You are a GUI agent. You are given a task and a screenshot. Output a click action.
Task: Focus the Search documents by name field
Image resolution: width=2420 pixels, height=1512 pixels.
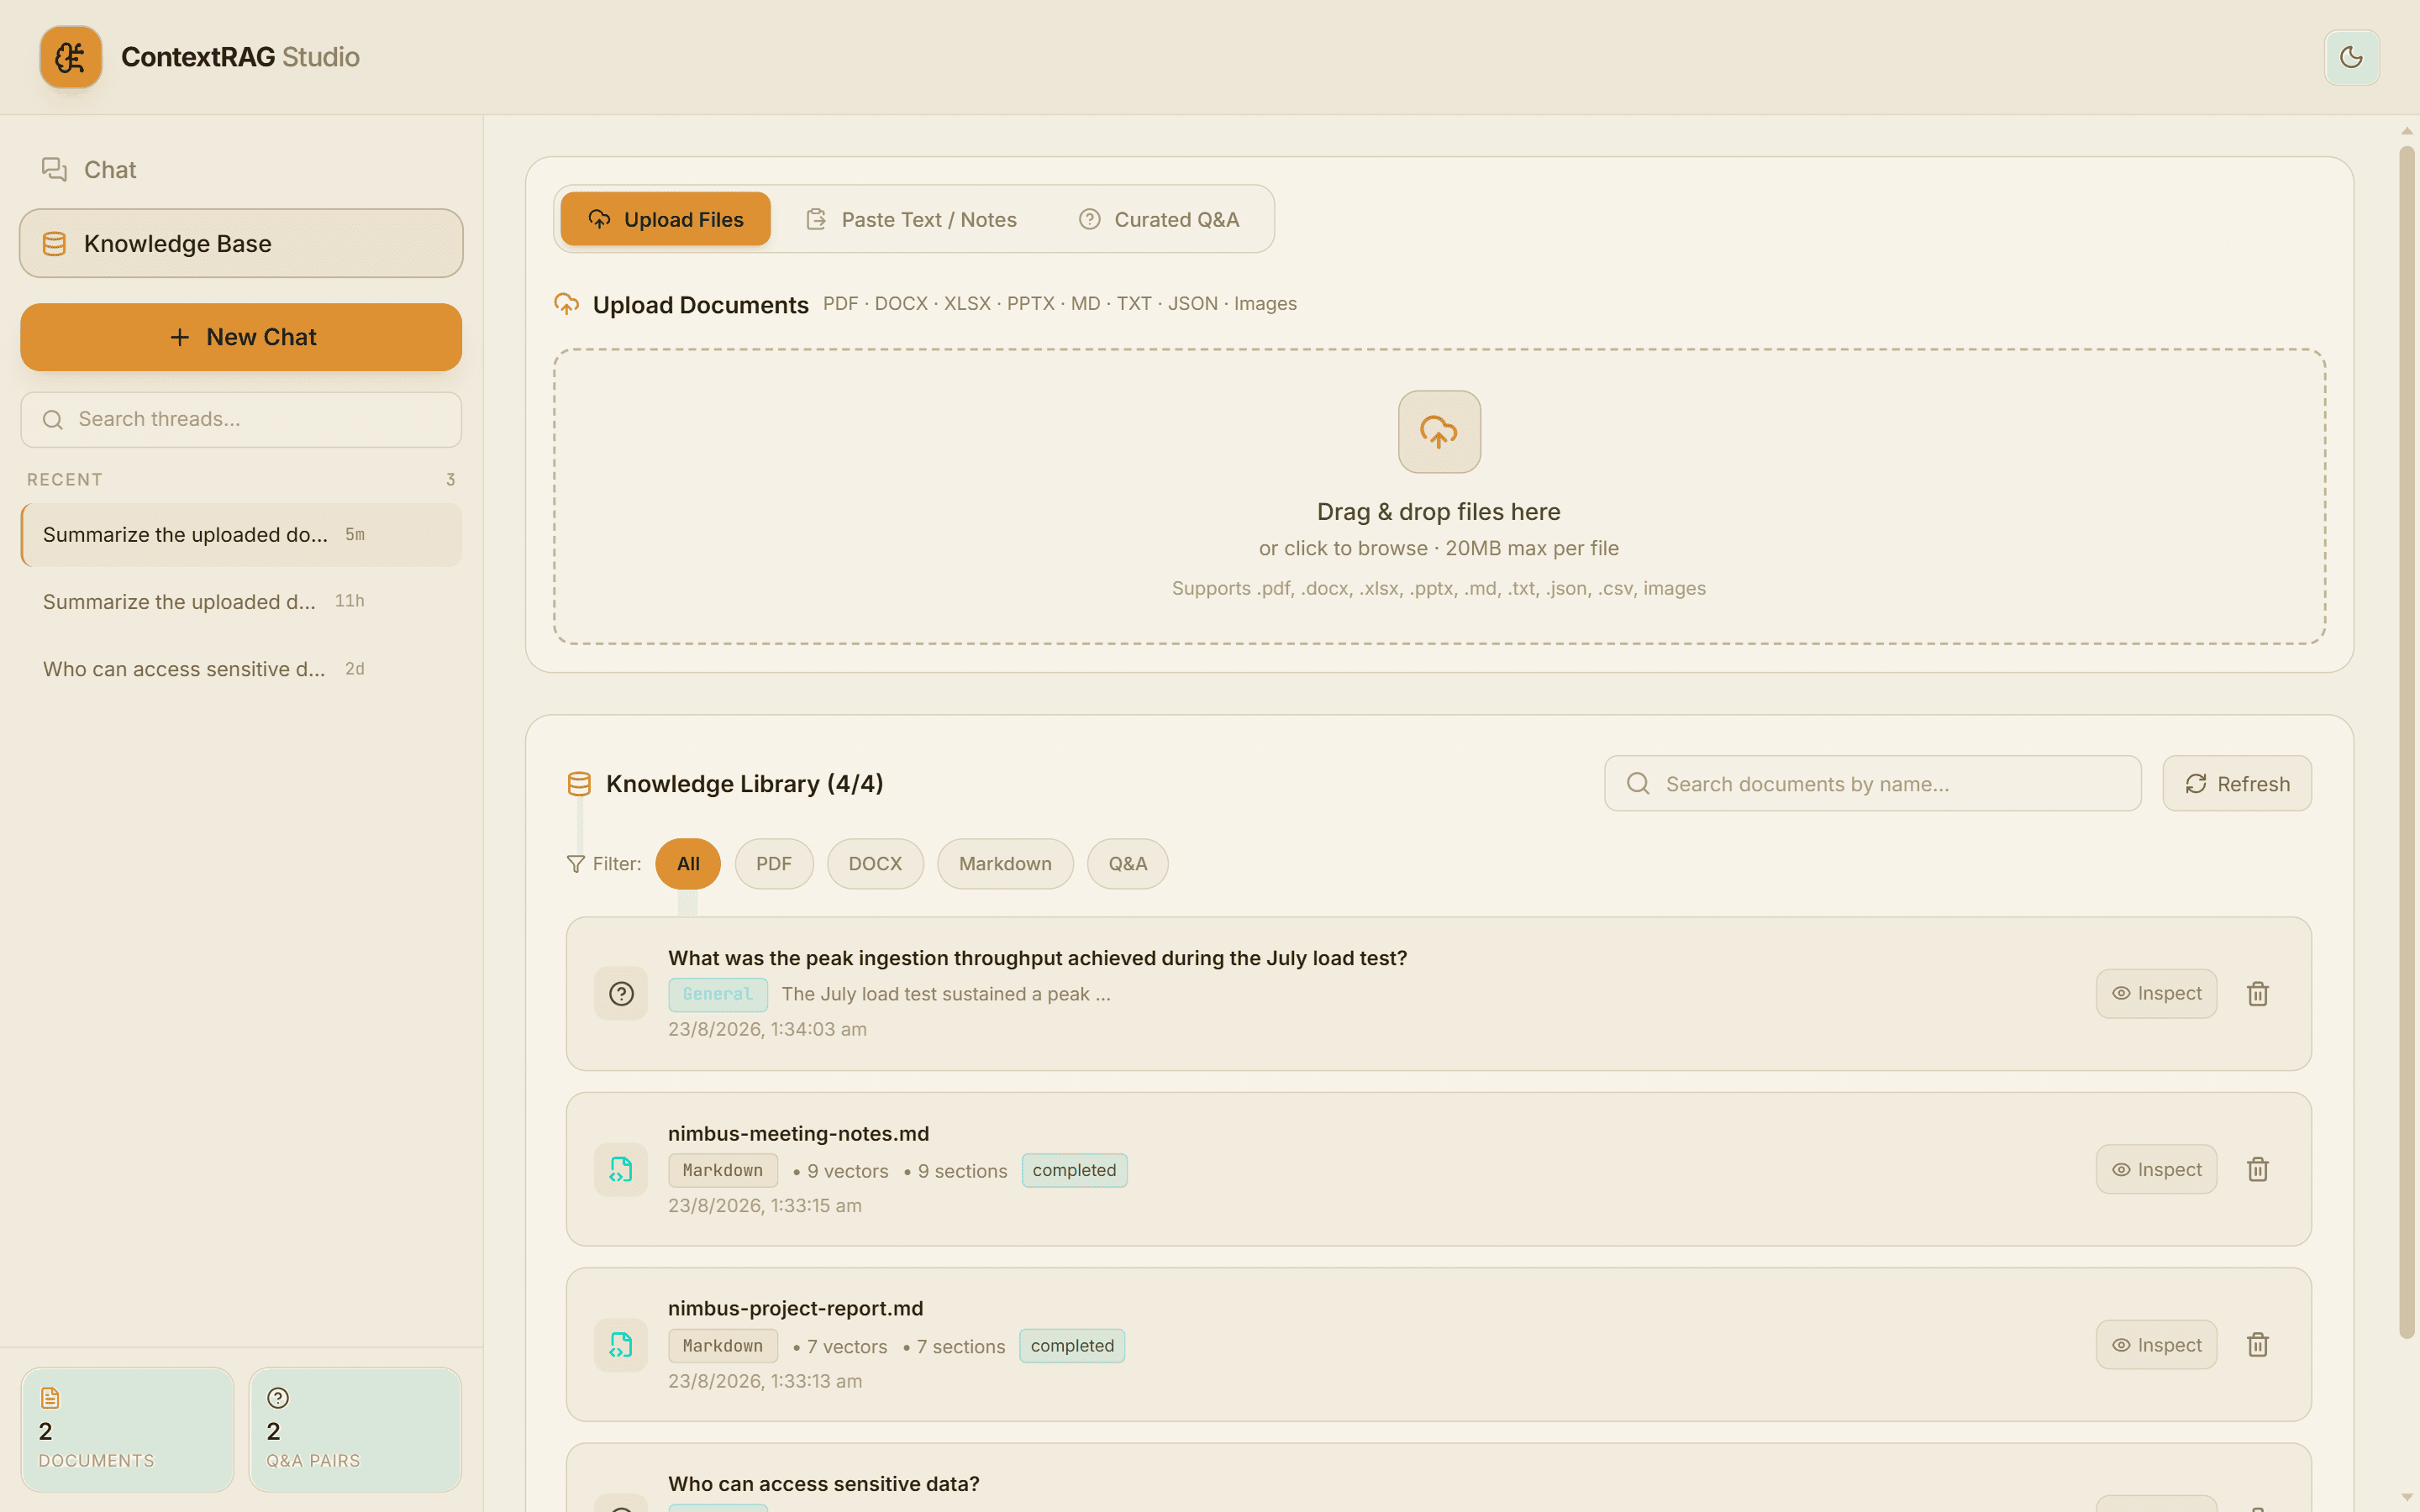pos(1872,783)
